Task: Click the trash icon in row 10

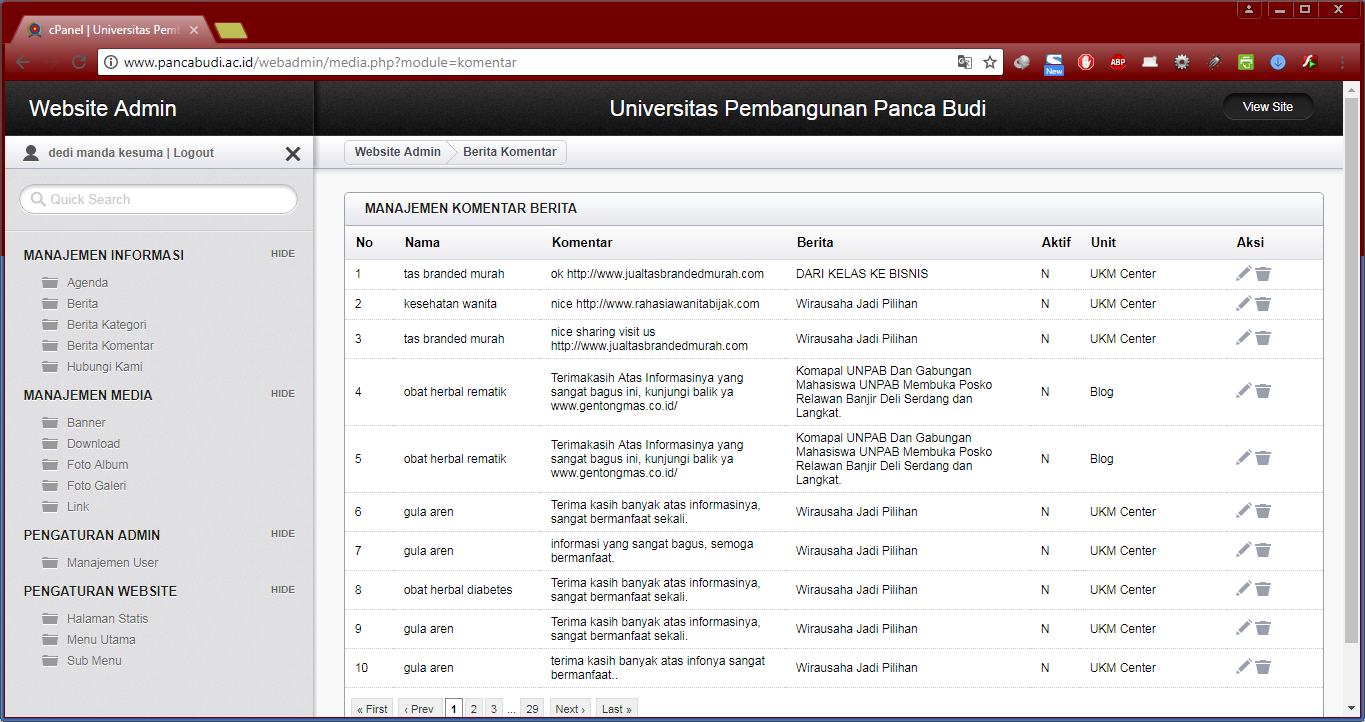Action: point(1263,667)
